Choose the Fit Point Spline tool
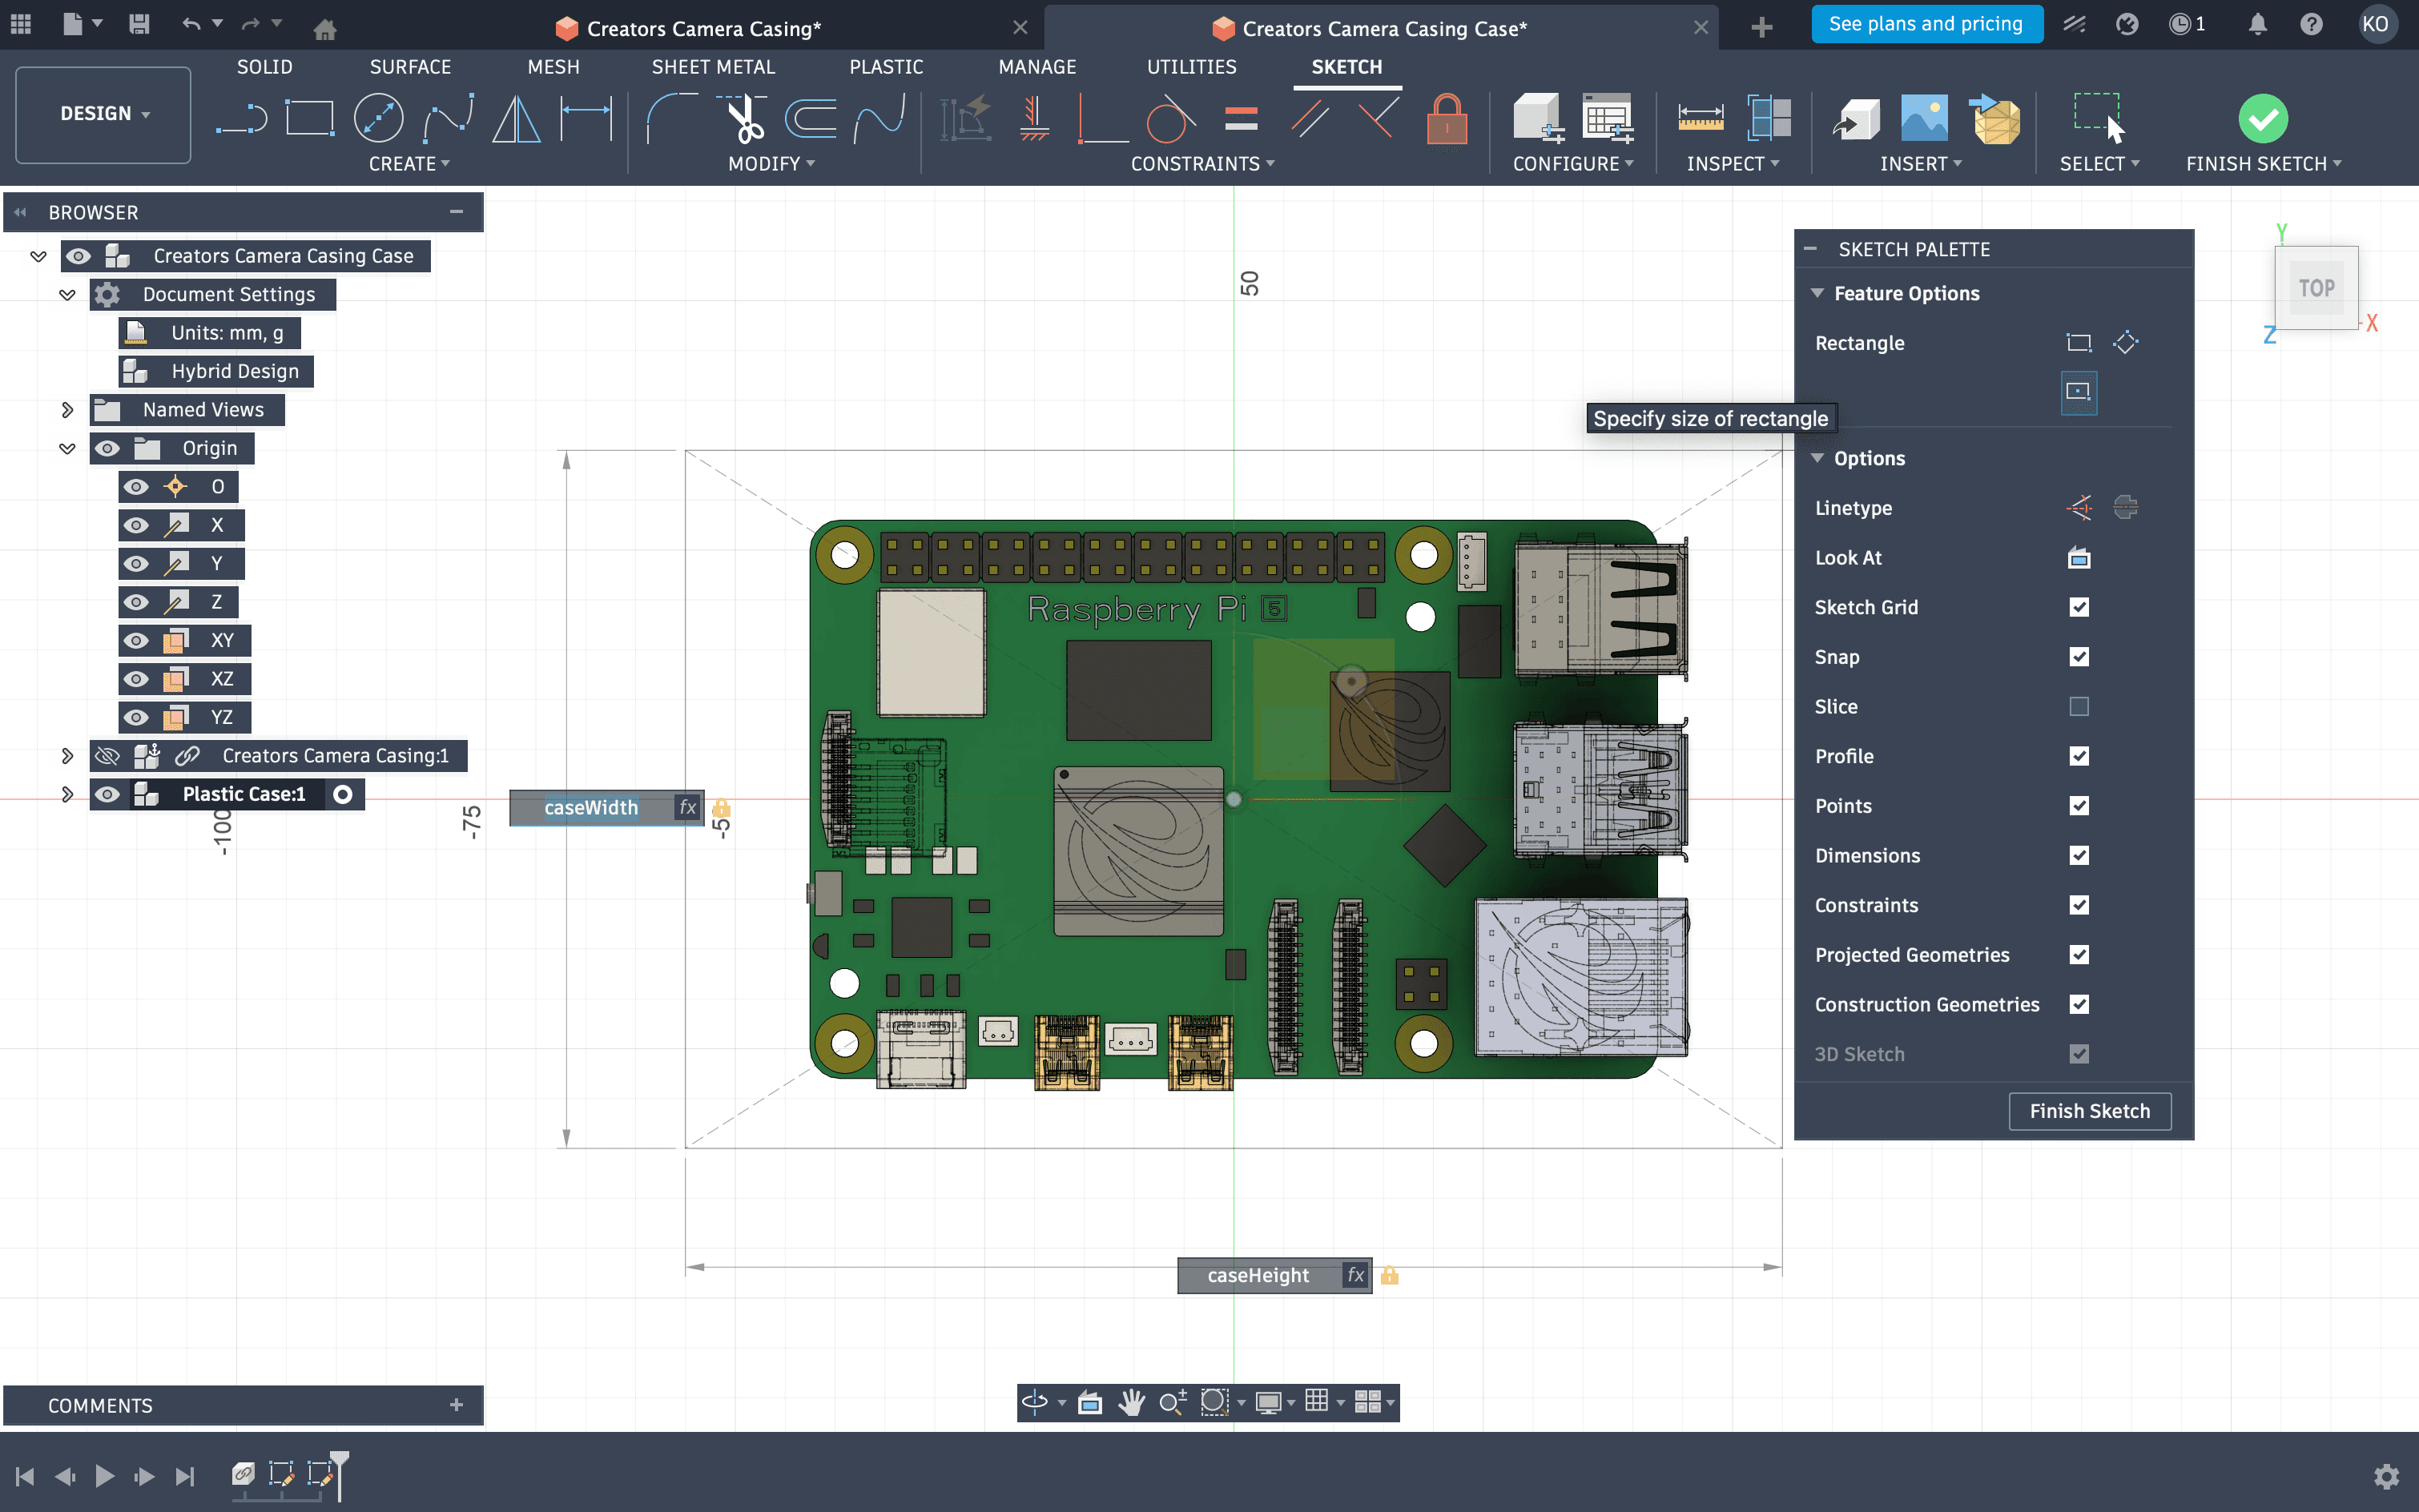Screen dimensions: 2419x1512 coord(448,119)
